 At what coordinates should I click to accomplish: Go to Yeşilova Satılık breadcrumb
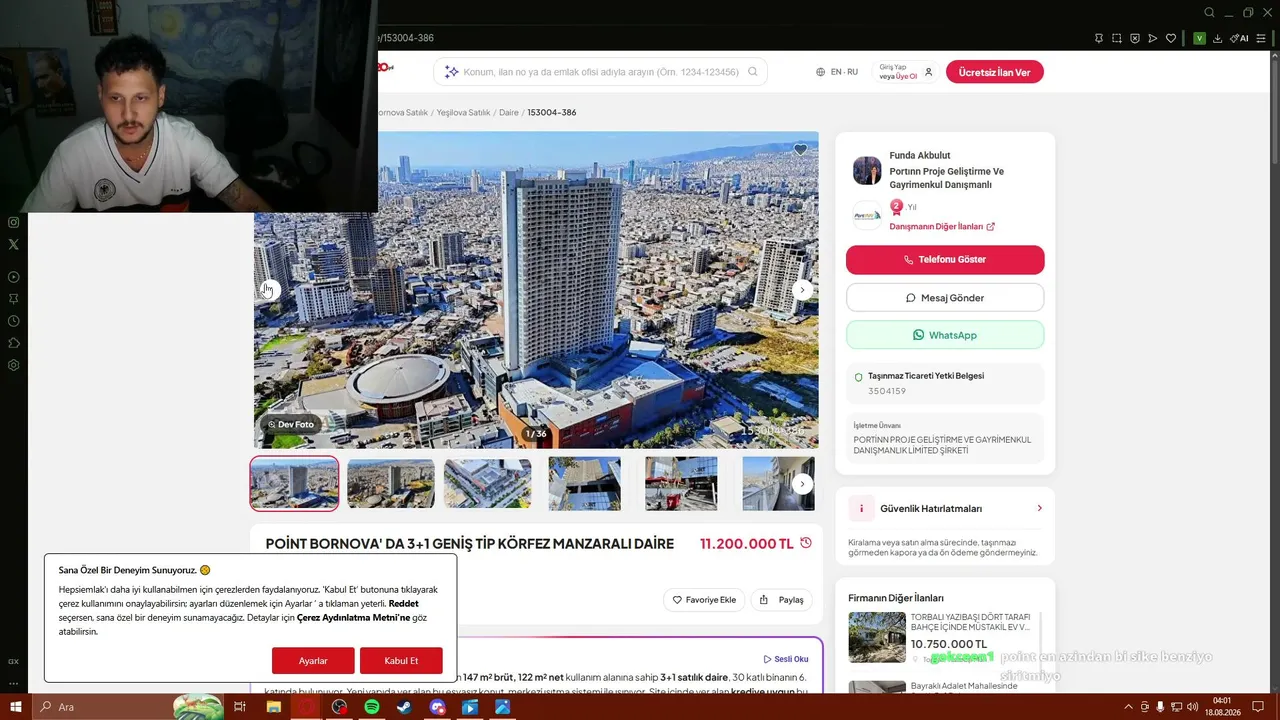point(464,113)
